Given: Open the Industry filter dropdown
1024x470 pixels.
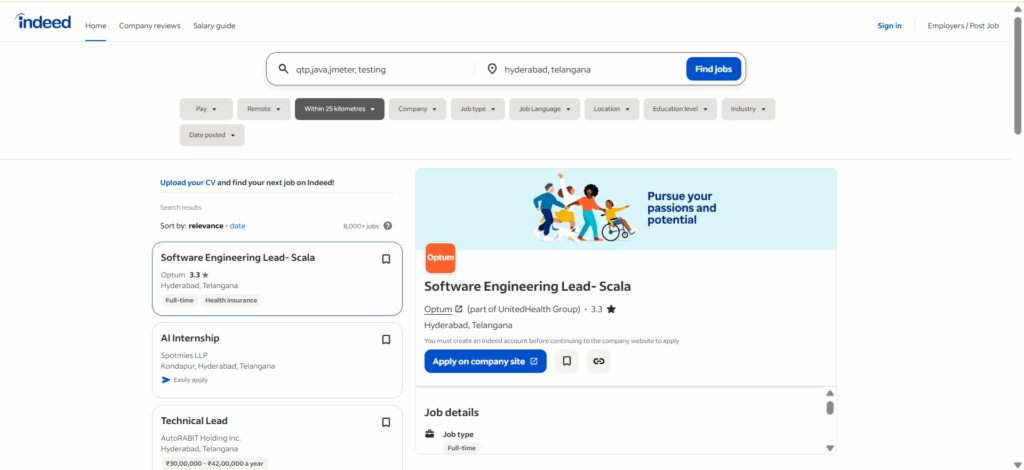Looking at the screenshot, I should [x=748, y=109].
